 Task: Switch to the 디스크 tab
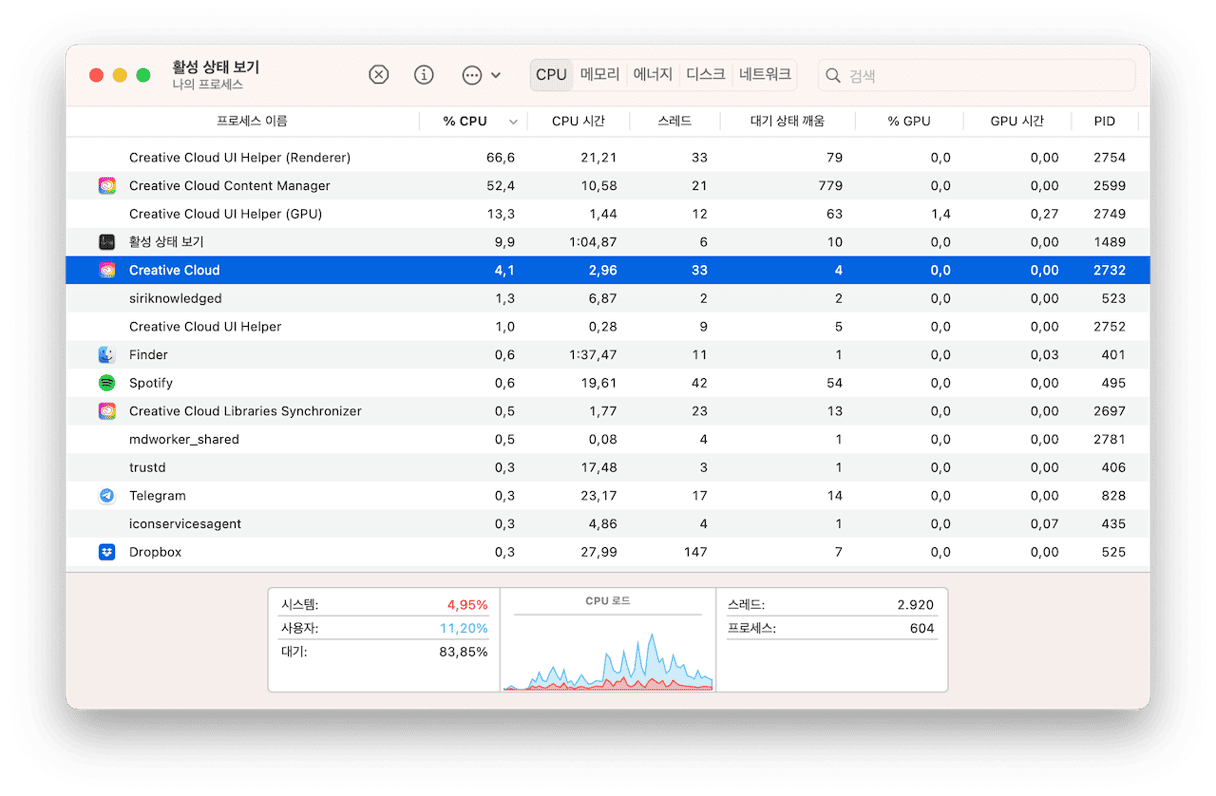click(x=706, y=75)
